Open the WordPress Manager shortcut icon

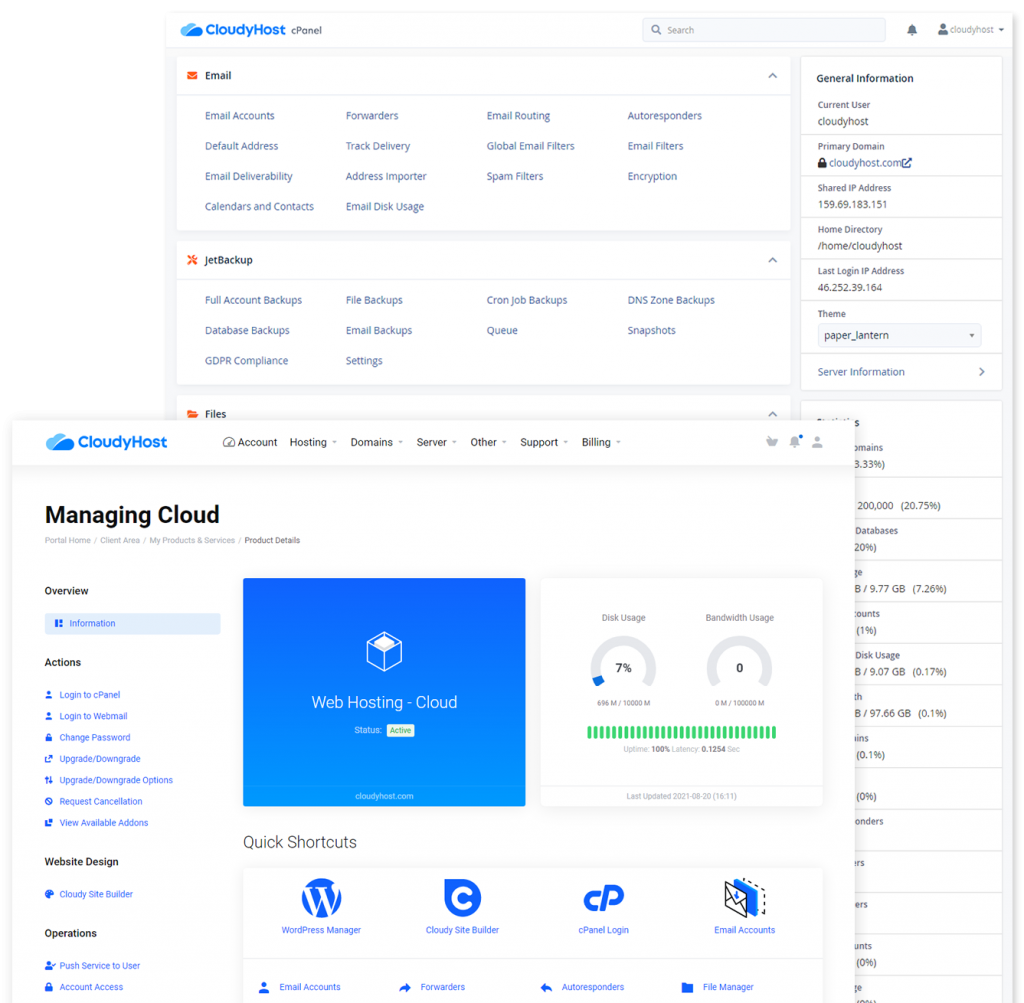[321, 898]
